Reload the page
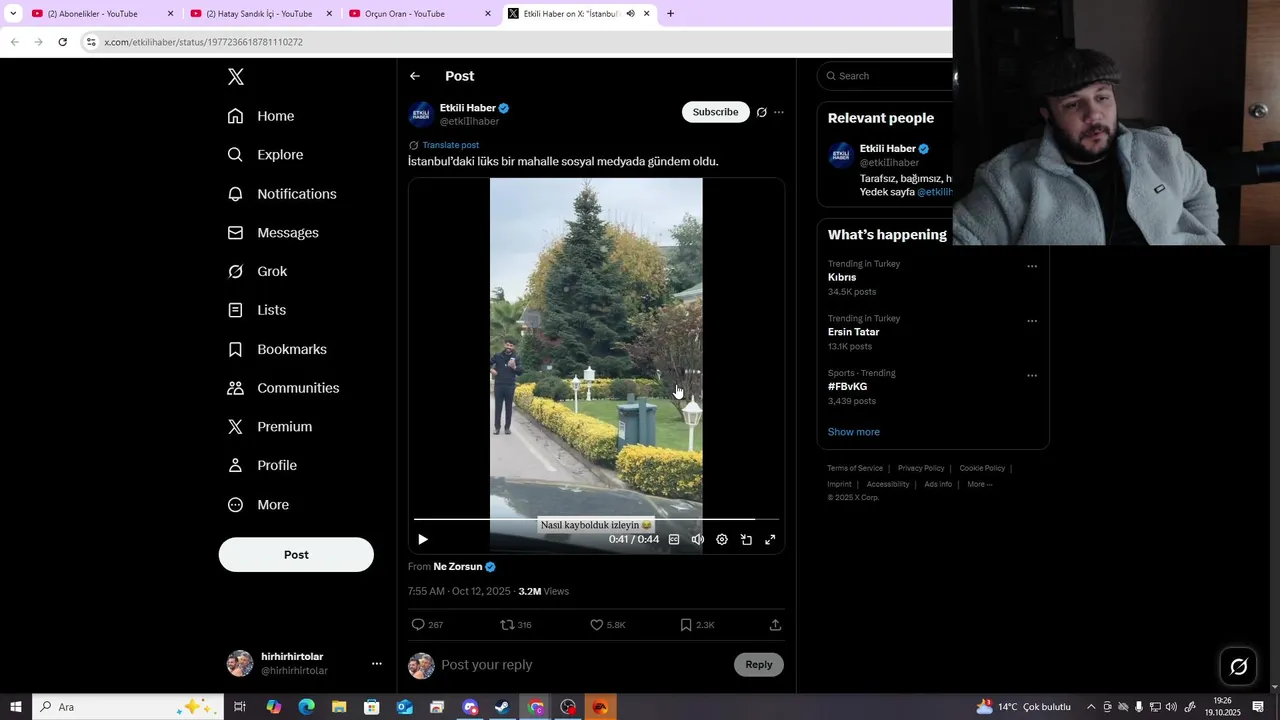 [62, 42]
